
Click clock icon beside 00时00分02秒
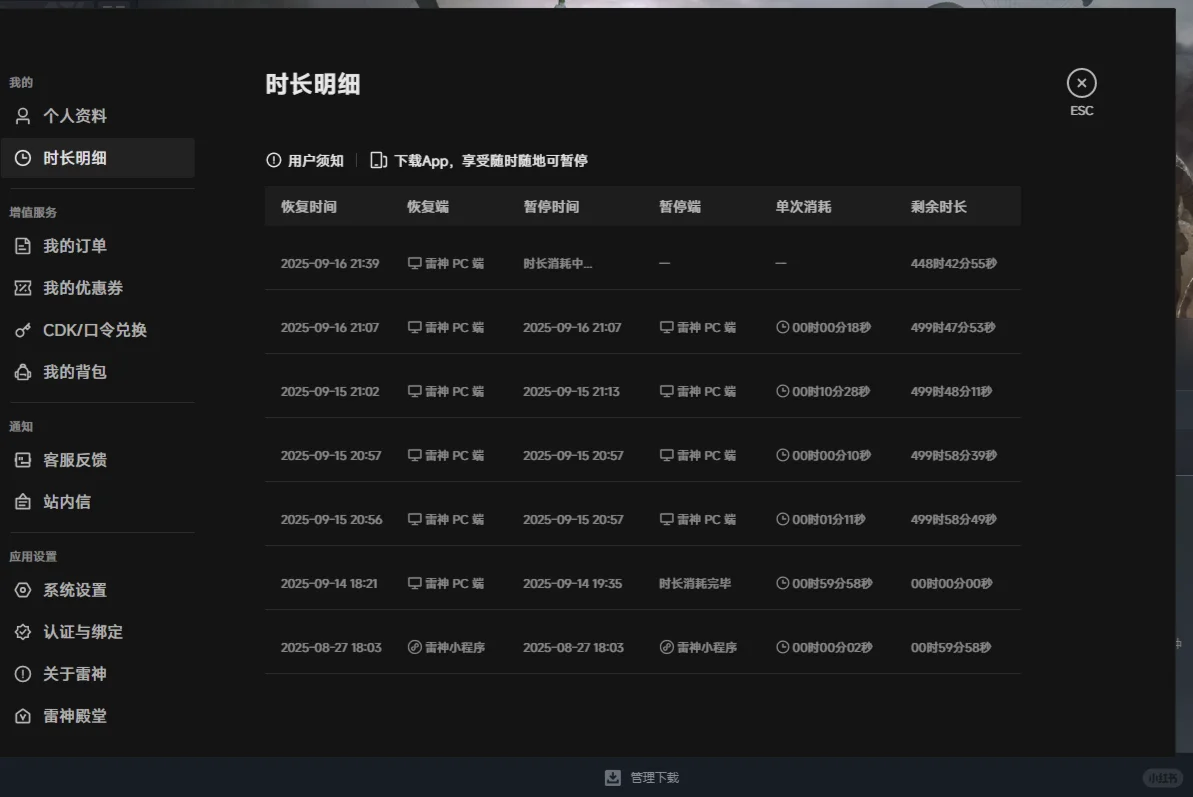(x=782, y=647)
